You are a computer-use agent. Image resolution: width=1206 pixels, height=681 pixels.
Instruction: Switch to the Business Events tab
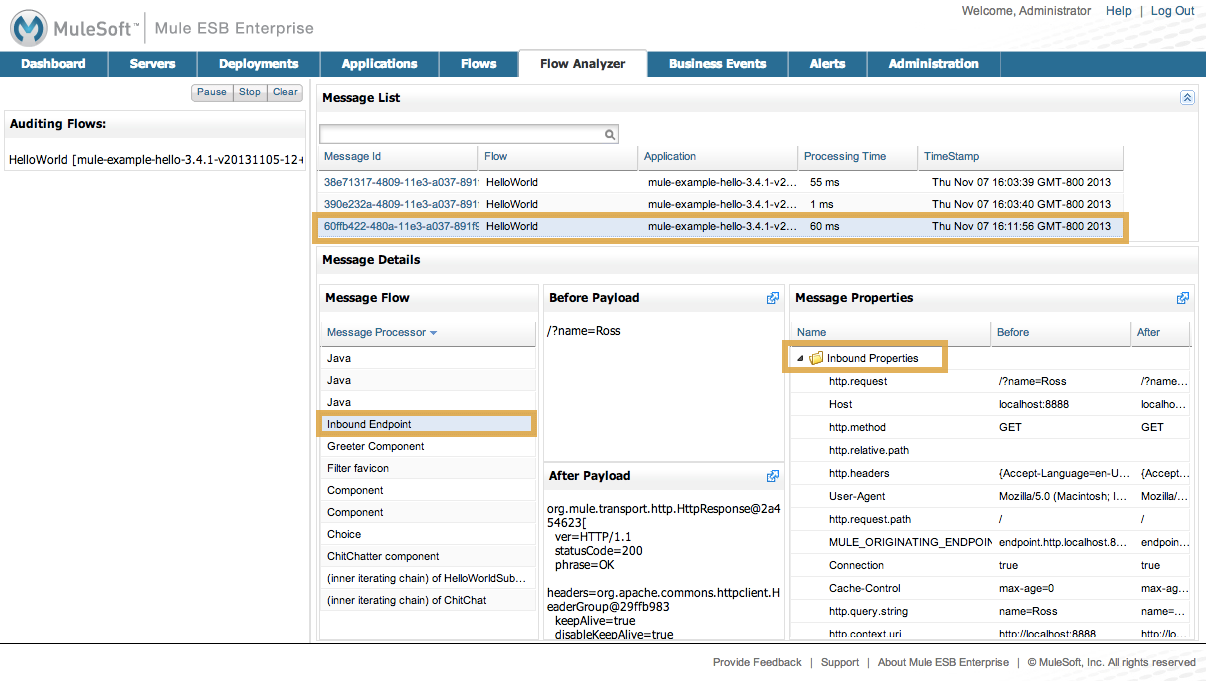click(717, 64)
